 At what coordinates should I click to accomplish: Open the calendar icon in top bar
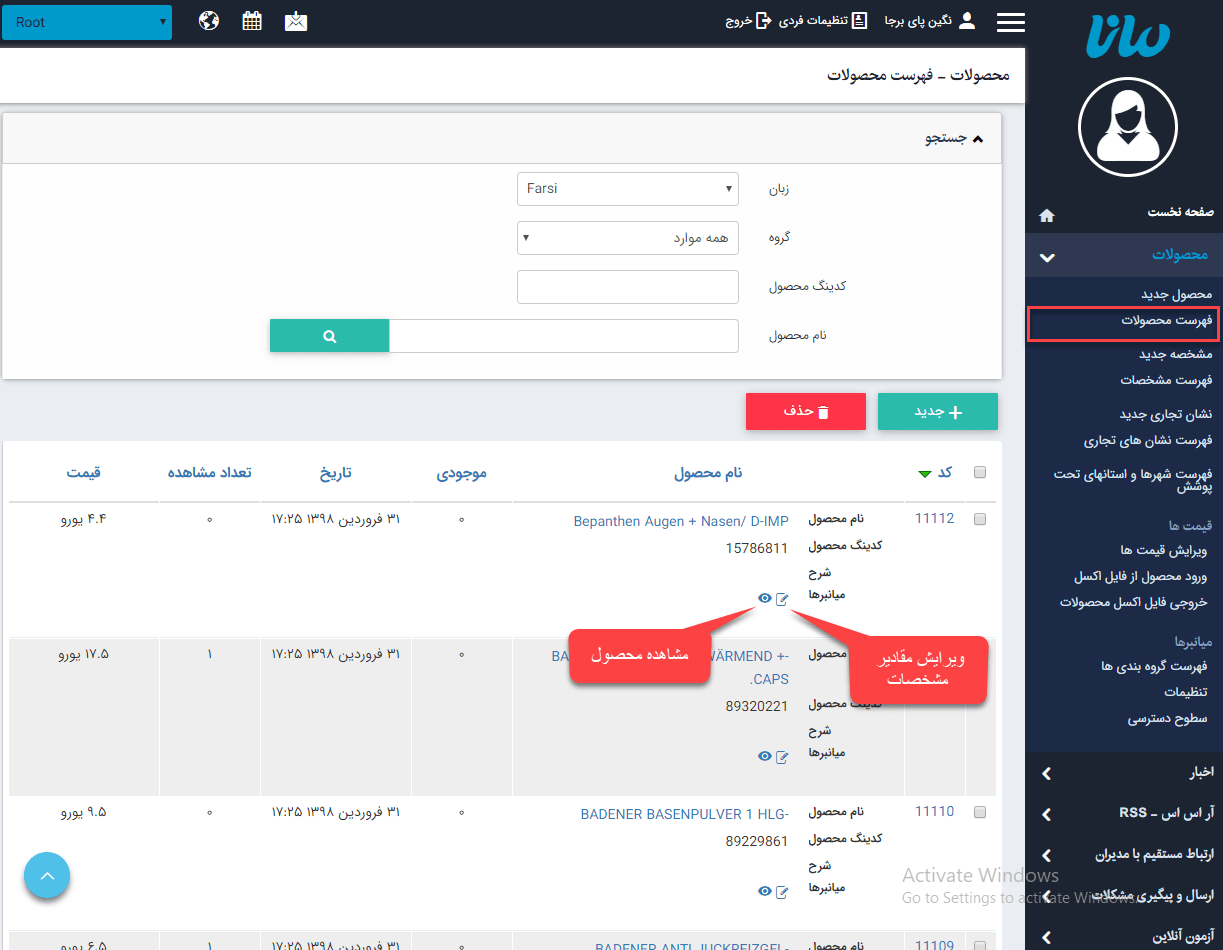click(252, 21)
